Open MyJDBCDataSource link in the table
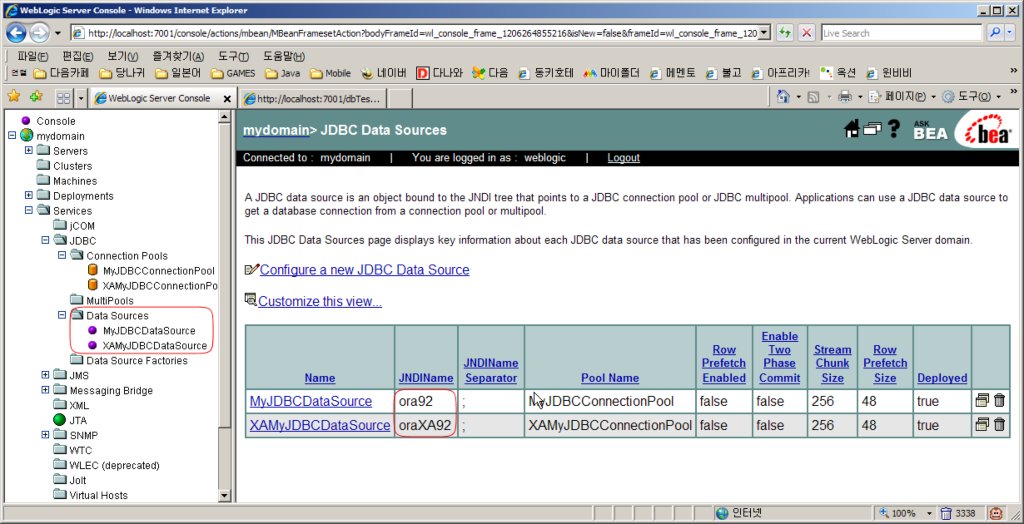 tap(311, 401)
